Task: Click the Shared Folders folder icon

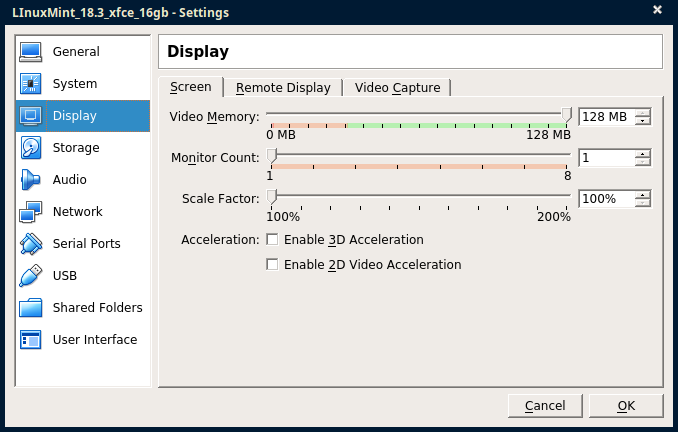Action: click(x=30, y=308)
